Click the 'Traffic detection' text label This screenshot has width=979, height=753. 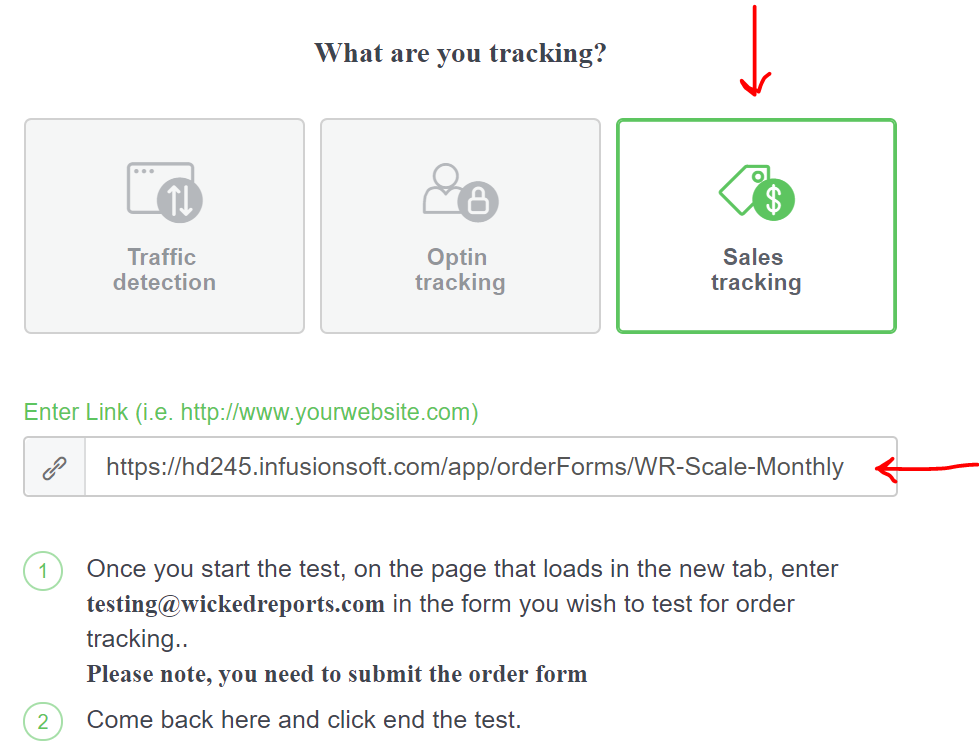pos(164,270)
